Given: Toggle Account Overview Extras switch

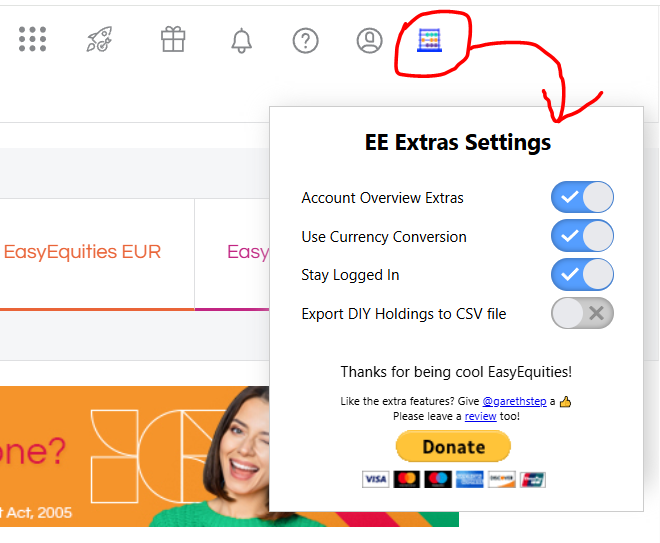Looking at the screenshot, I should tap(582, 197).
